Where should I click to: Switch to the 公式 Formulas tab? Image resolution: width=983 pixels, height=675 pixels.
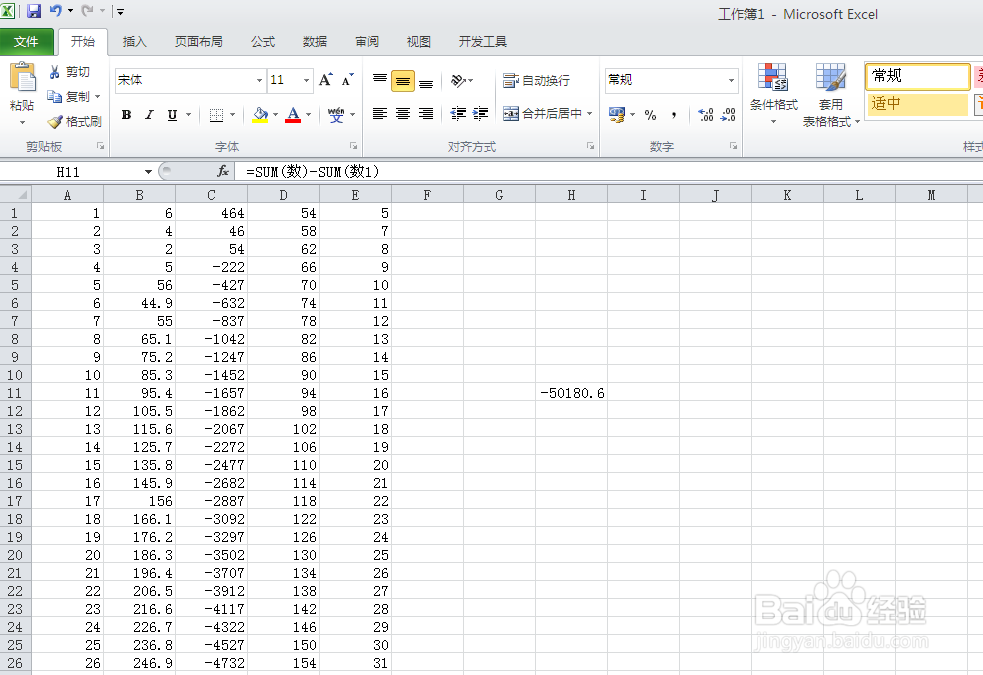click(x=263, y=42)
